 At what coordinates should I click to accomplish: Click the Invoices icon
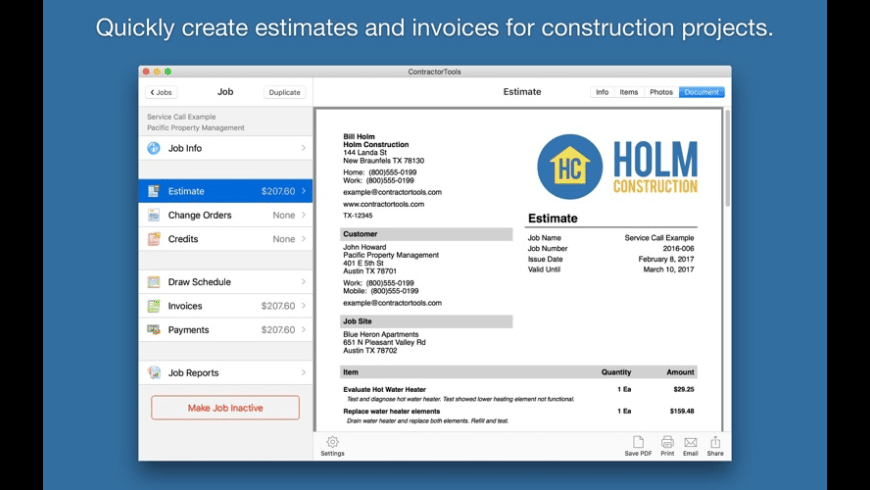point(154,306)
